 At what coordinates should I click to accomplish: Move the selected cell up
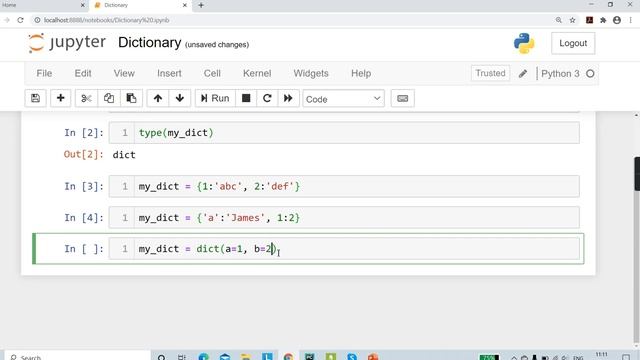pos(158,98)
